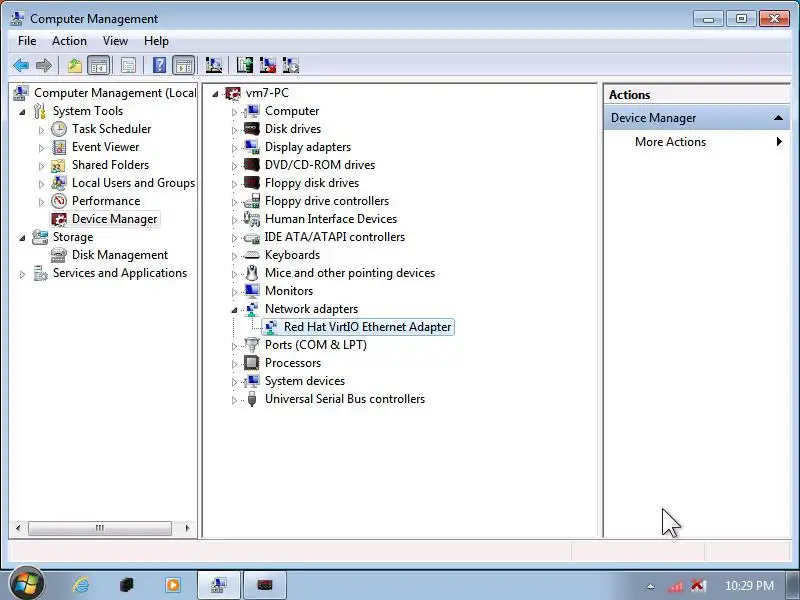Select Disk Management in the left tree
The height and width of the screenshot is (600, 800).
(x=119, y=255)
